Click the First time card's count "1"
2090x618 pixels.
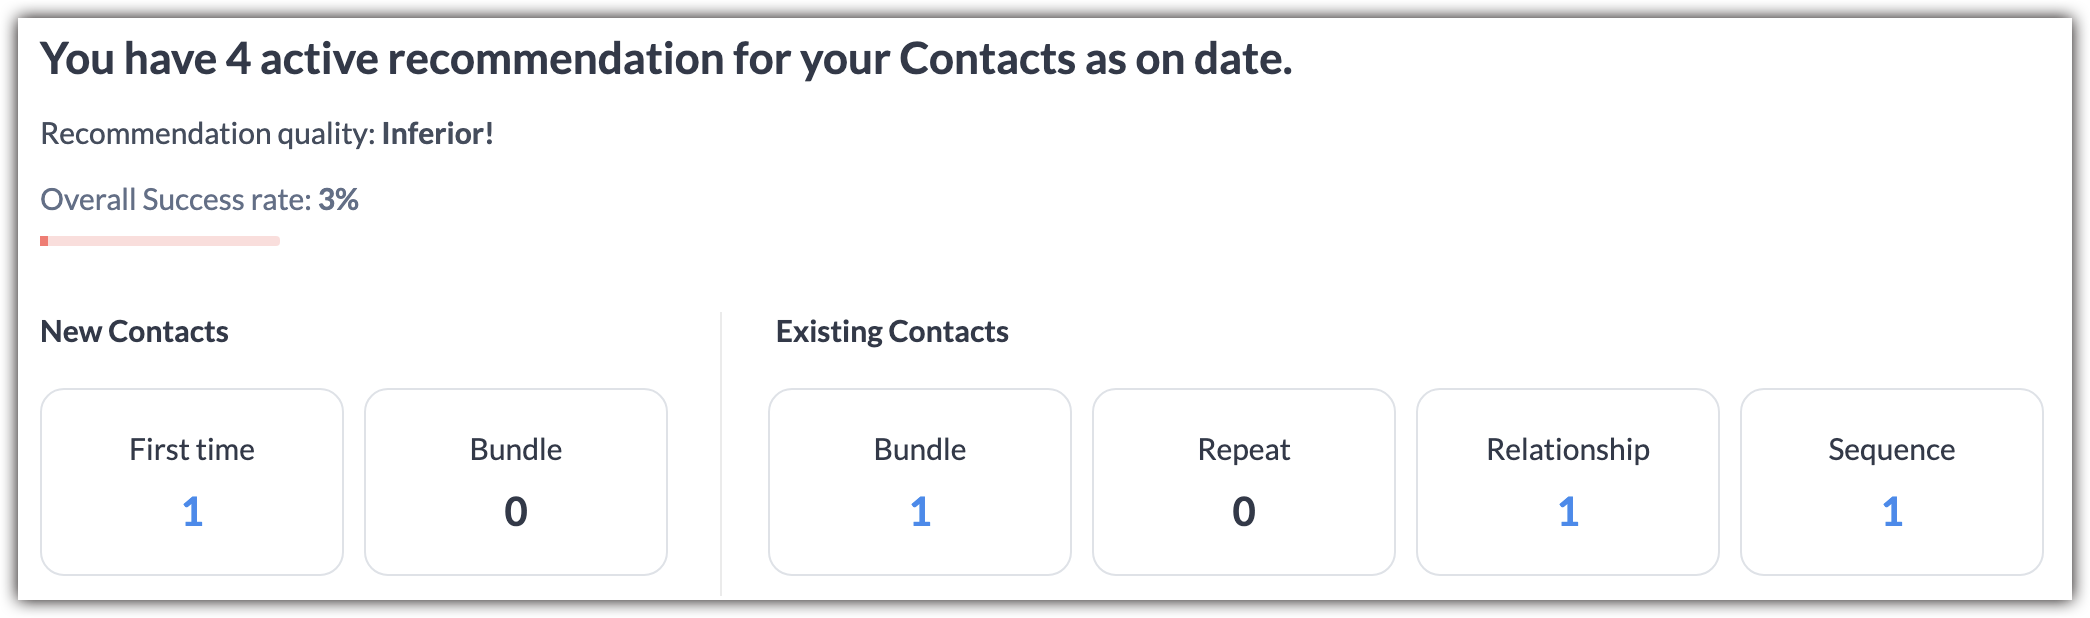coord(192,512)
